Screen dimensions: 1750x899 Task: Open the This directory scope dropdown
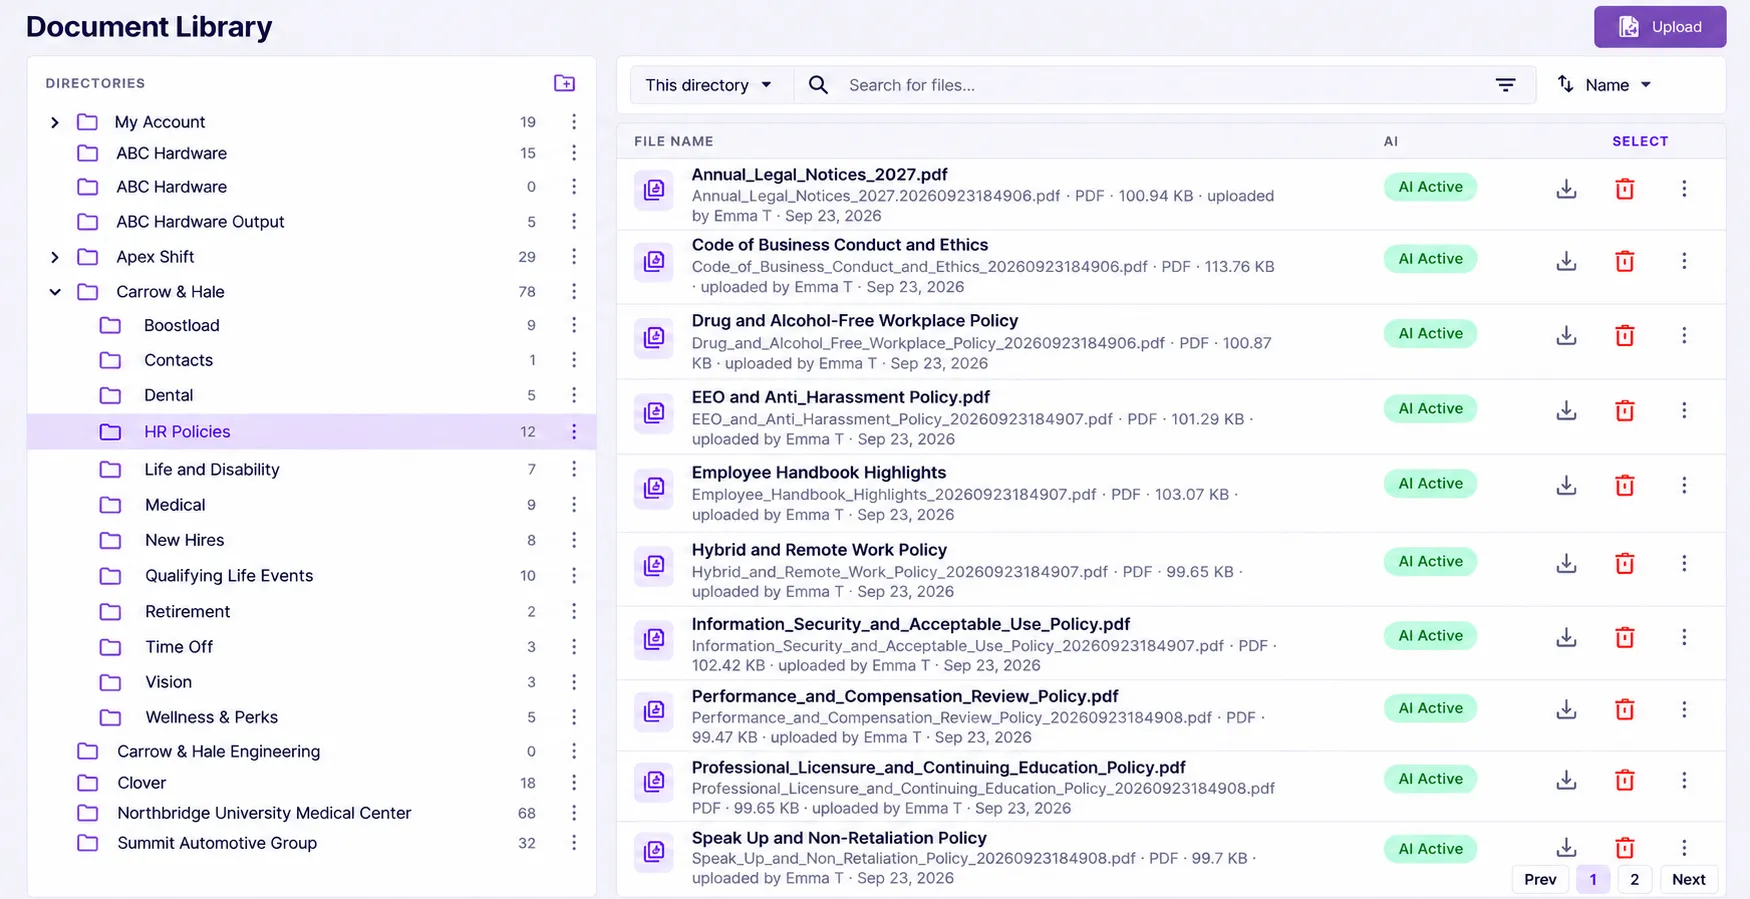709,85
